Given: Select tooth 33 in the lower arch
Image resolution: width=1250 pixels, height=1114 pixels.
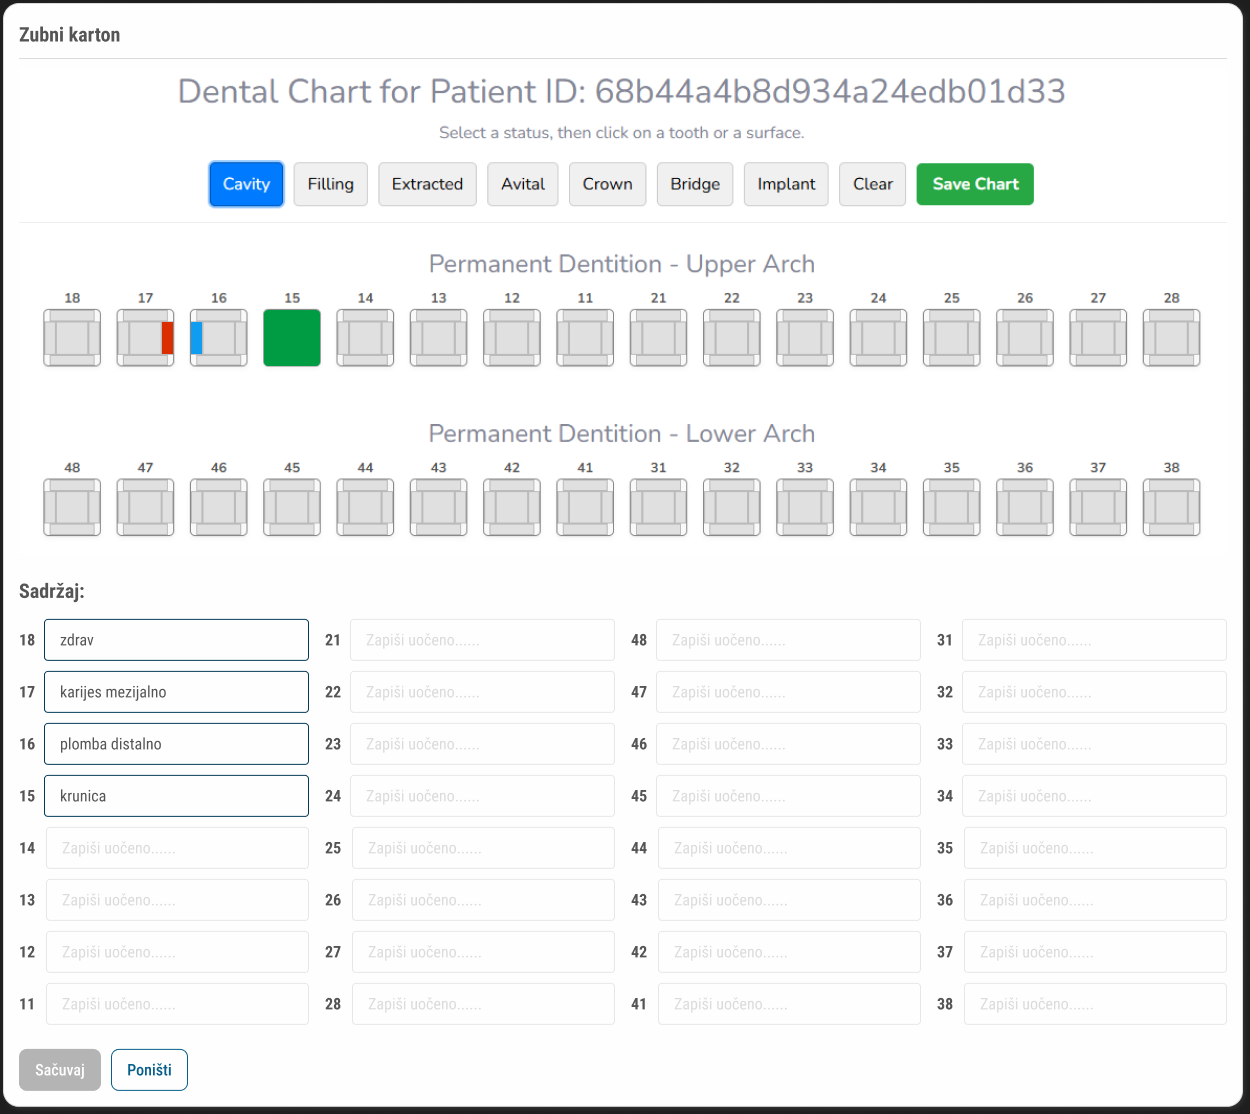Looking at the screenshot, I should point(805,507).
